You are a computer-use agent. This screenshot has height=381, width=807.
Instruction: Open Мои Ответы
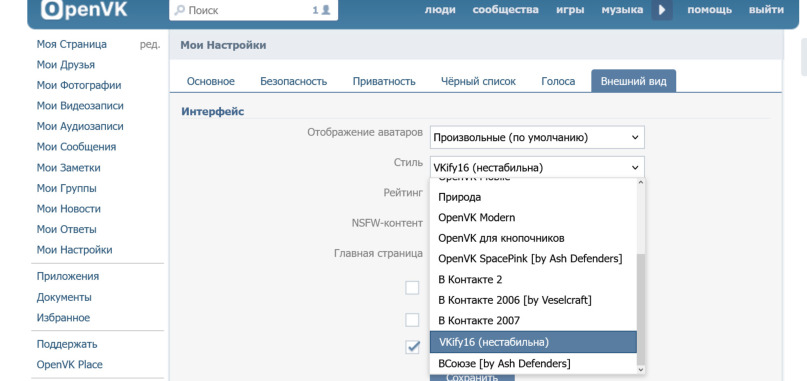[66, 230]
